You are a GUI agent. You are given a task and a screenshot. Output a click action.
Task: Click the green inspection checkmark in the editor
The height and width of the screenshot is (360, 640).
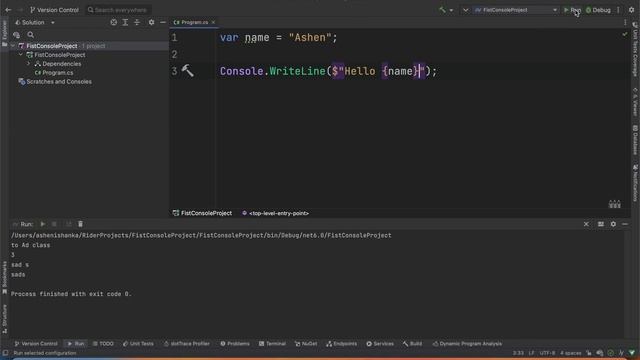click(x=624, y=35)
